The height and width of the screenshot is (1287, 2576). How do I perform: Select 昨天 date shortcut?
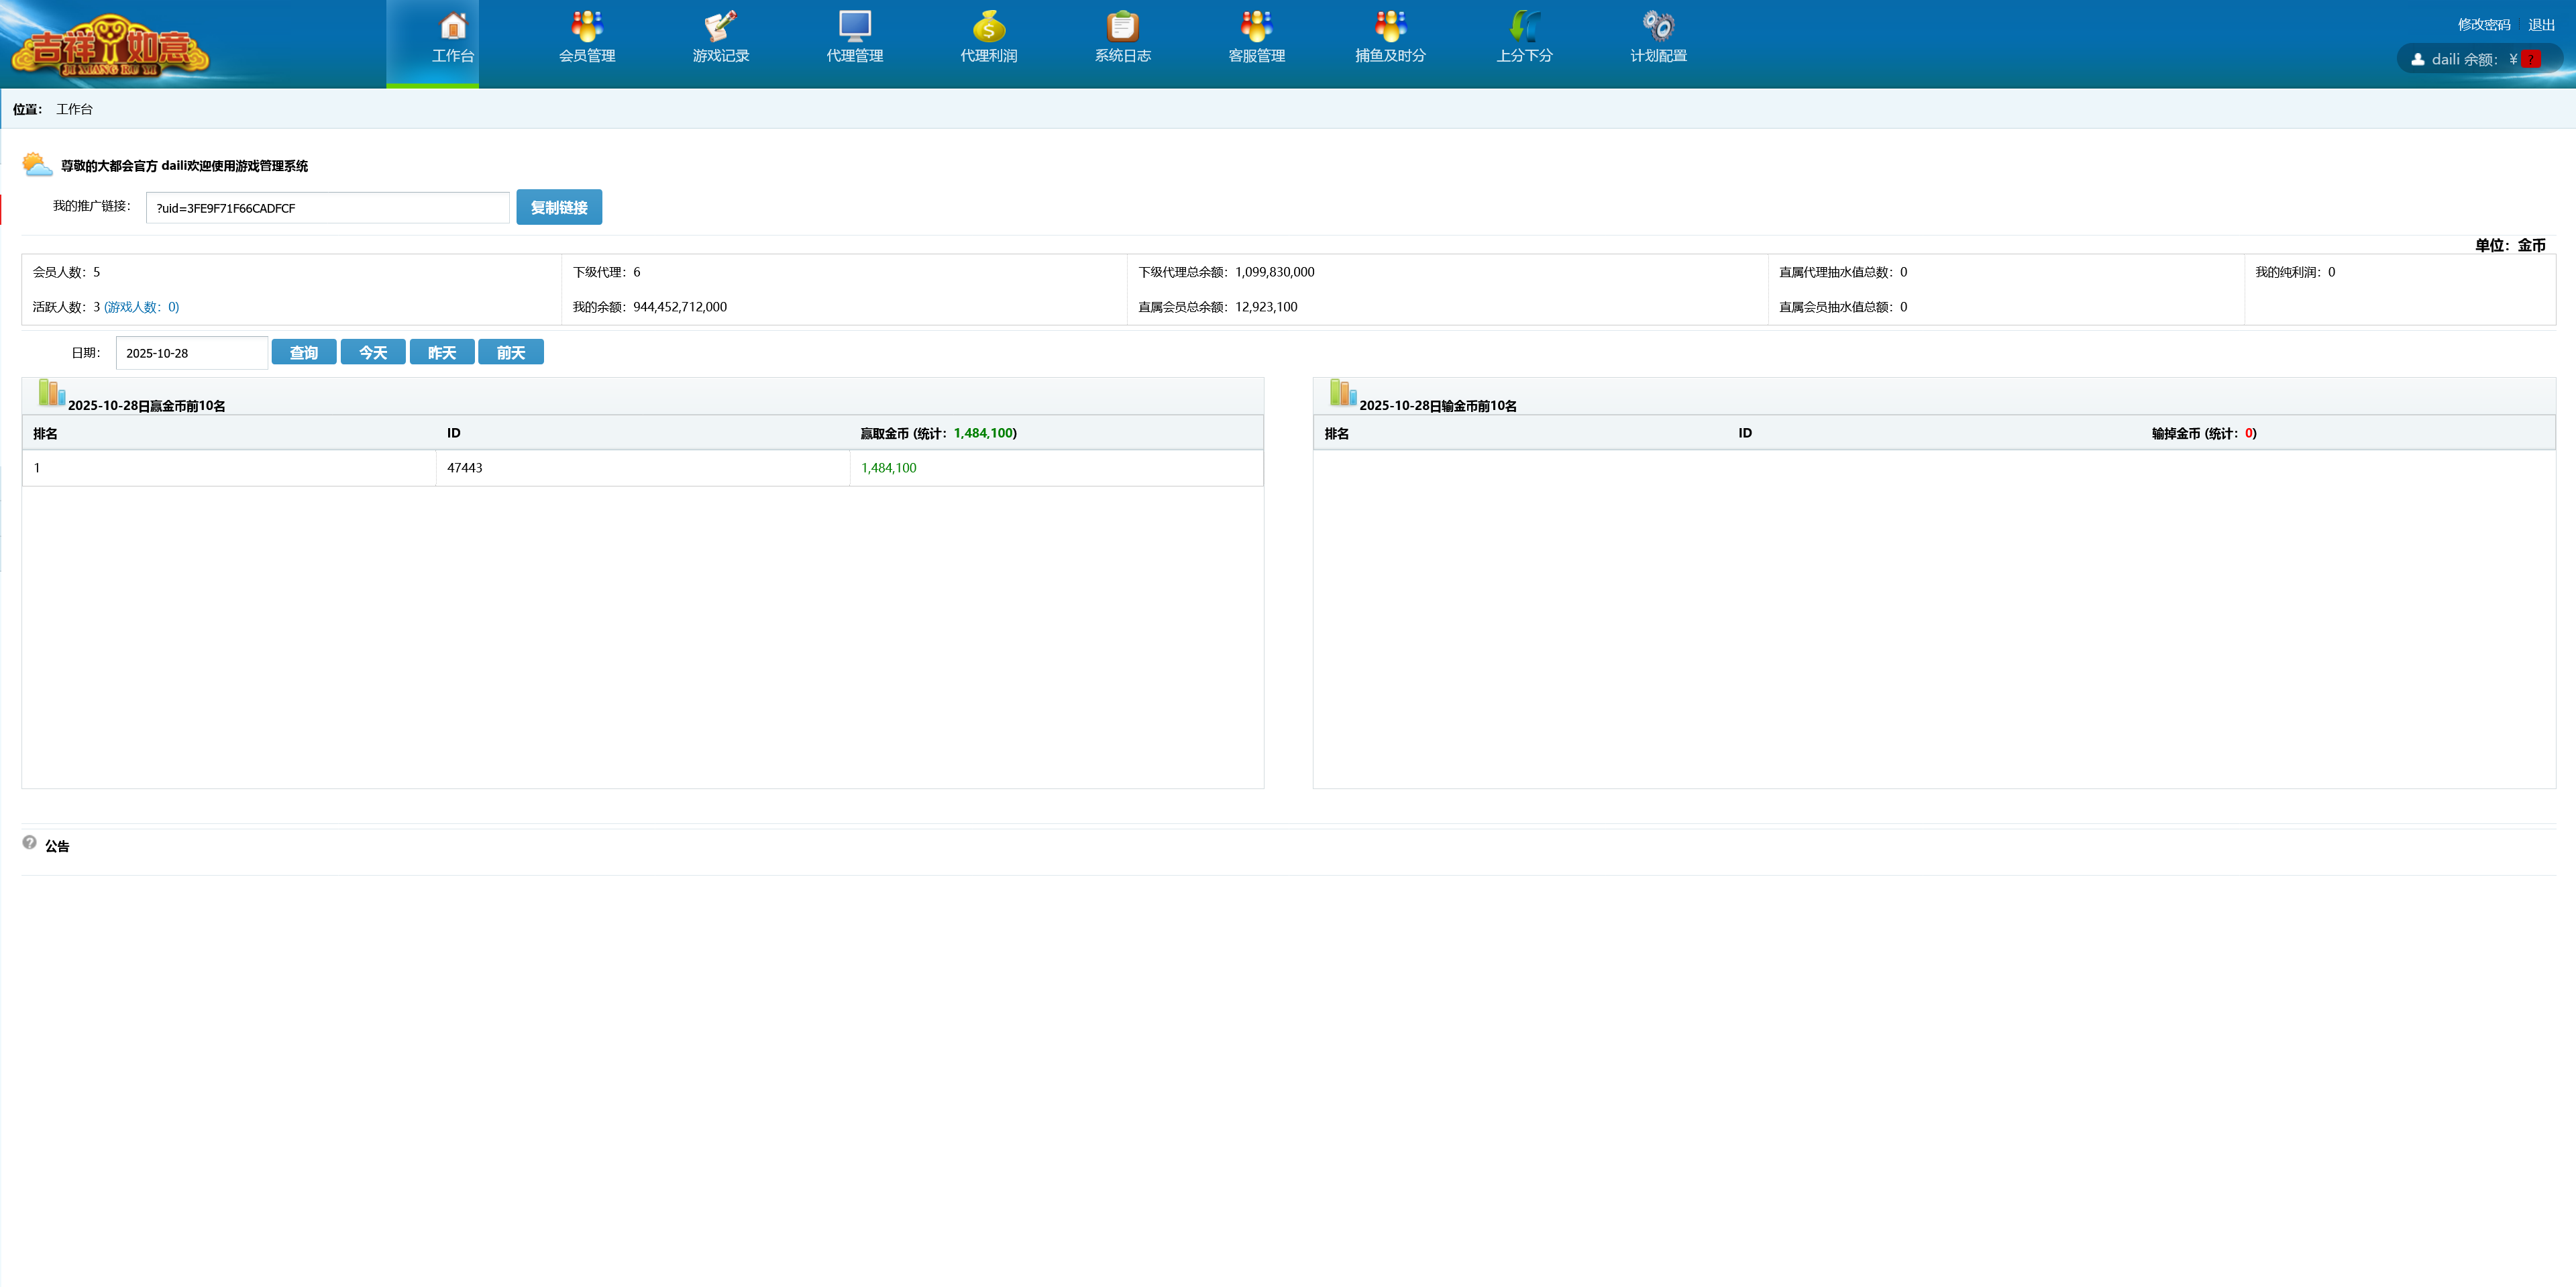pyautogui.click(x=442, y=352)
